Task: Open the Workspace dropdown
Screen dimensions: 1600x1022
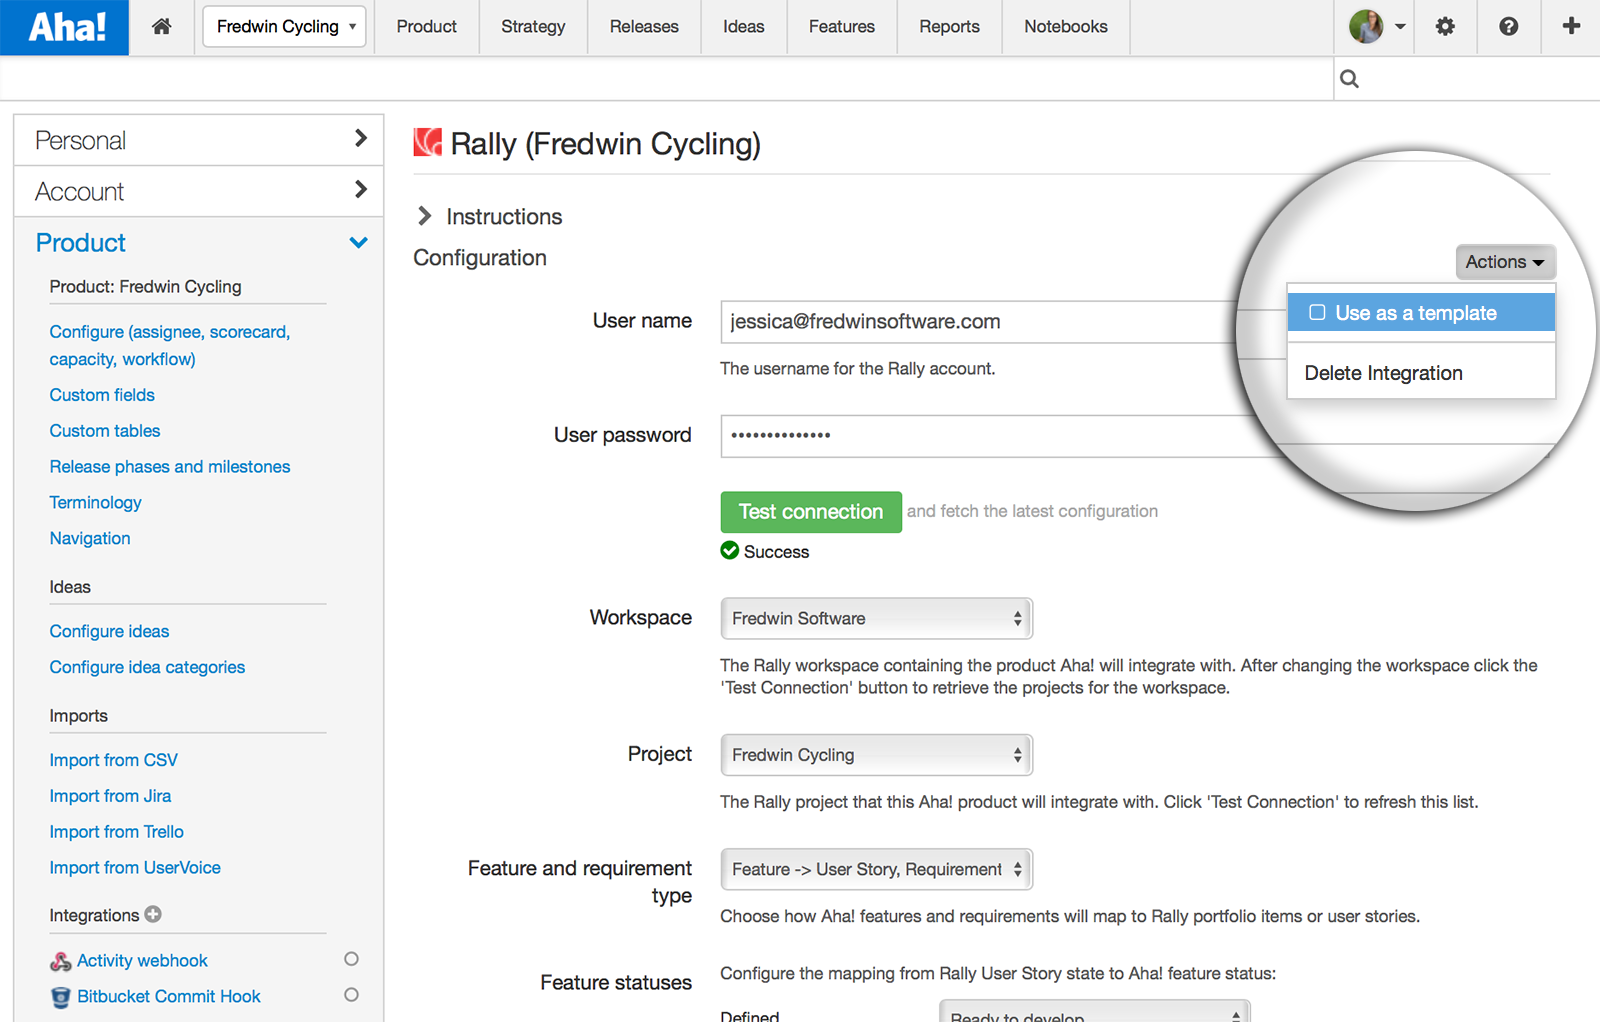Action: [876, 618]
